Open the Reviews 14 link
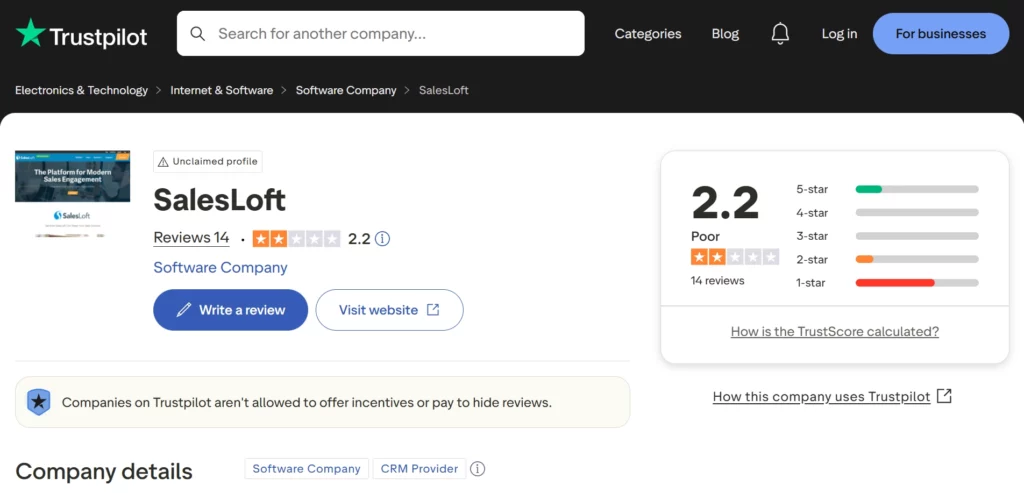Screen dimensions: 1024x493 point(191,238)
